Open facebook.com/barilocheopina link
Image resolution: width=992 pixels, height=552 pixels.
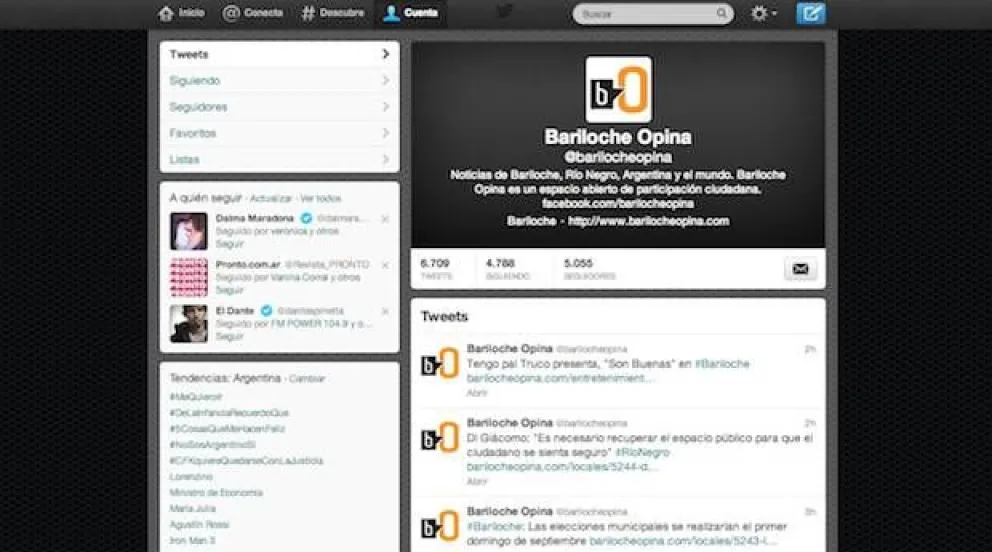click(x=618, y=204)
